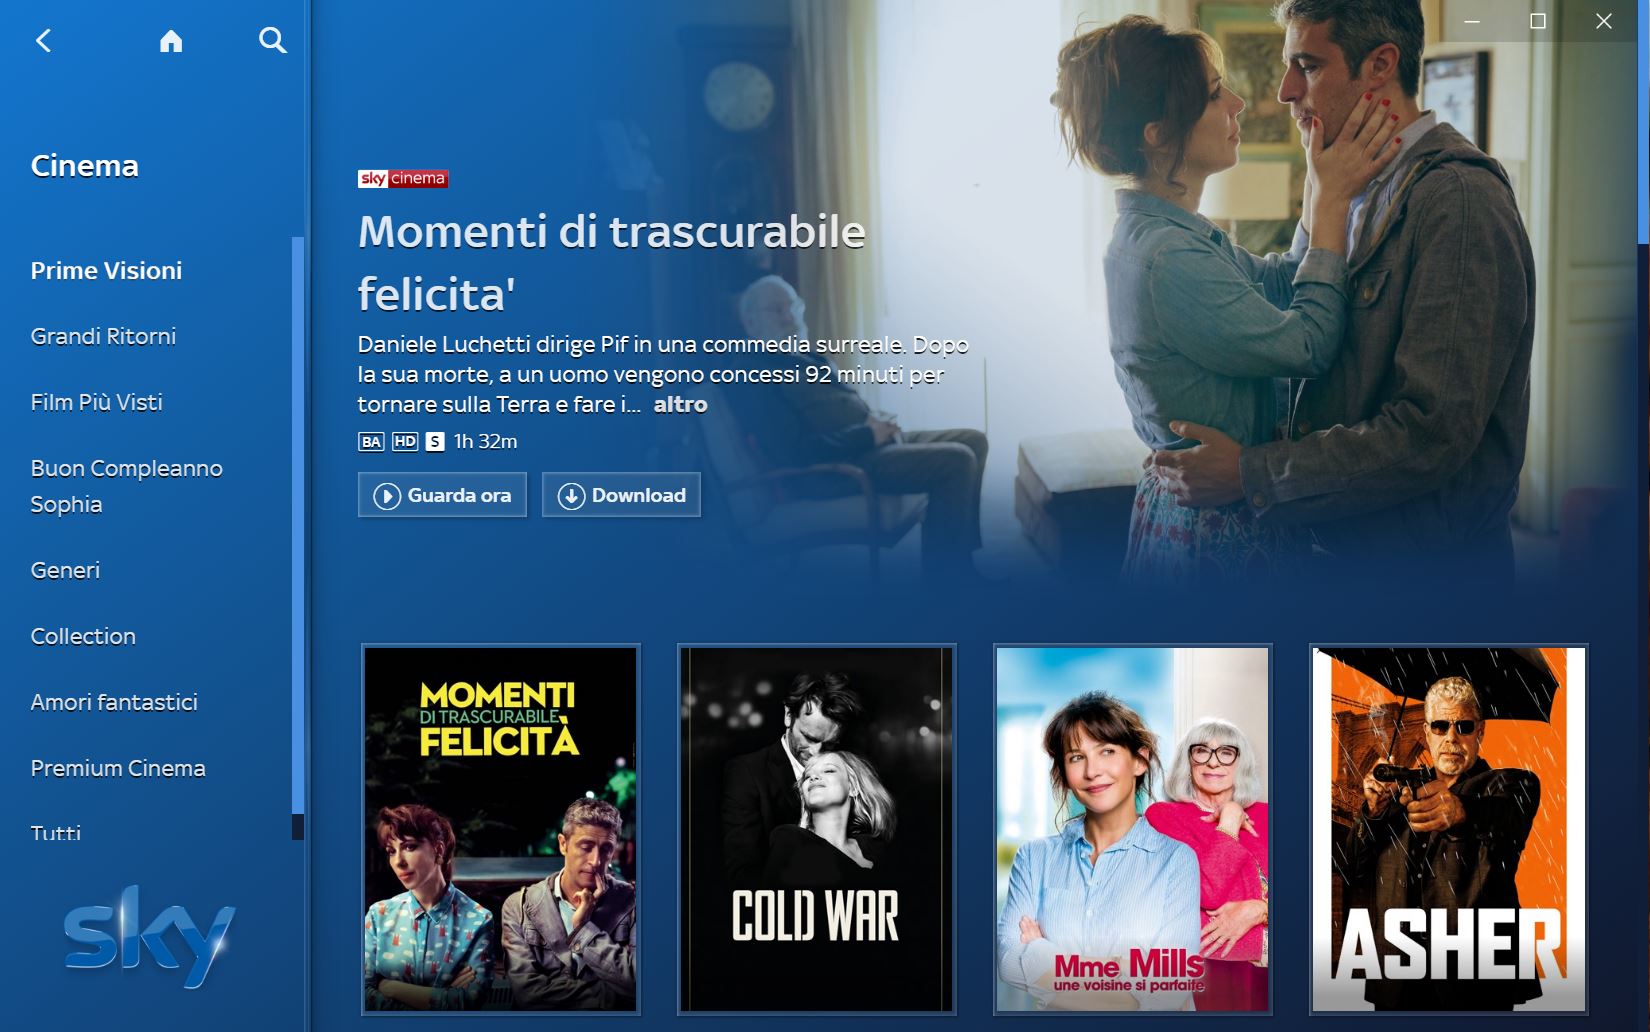Click the BA rating badge
The width and height of the screenshot is (1650, 1032).
pyautogui.click(x=371, y=441)
